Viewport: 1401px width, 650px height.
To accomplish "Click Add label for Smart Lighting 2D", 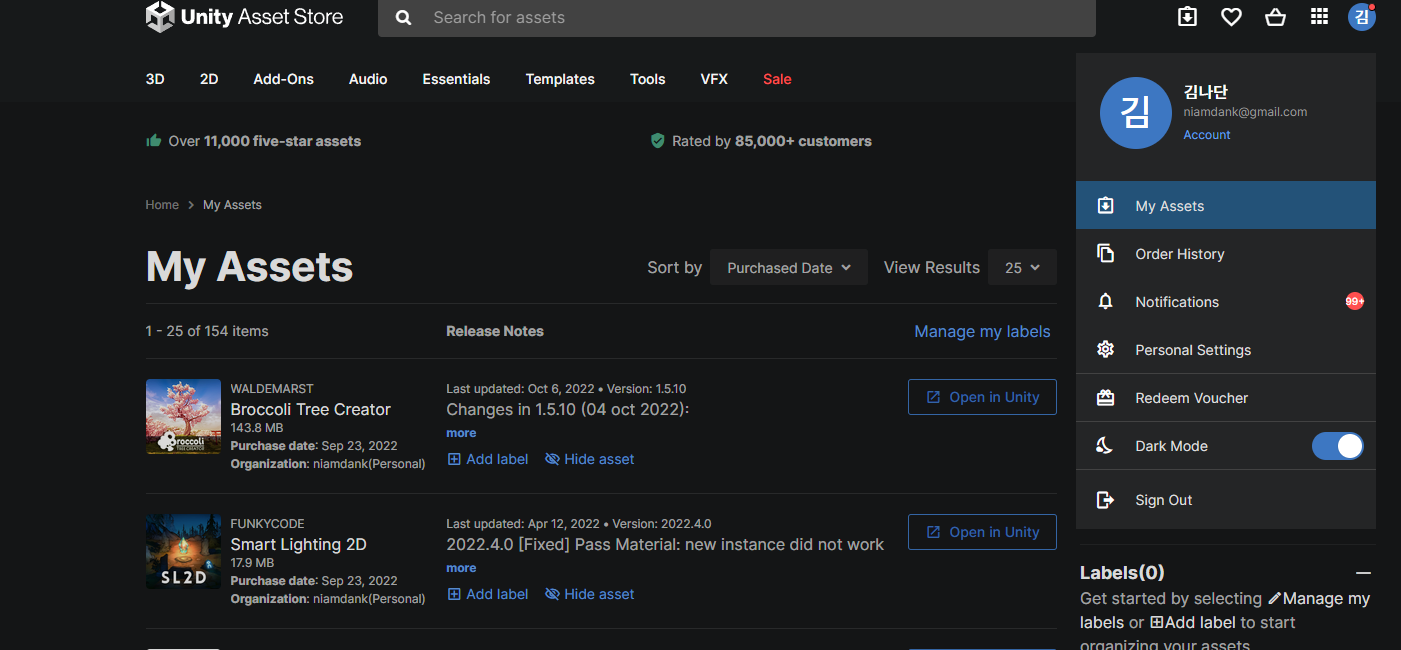I will (x=487, y=594).
